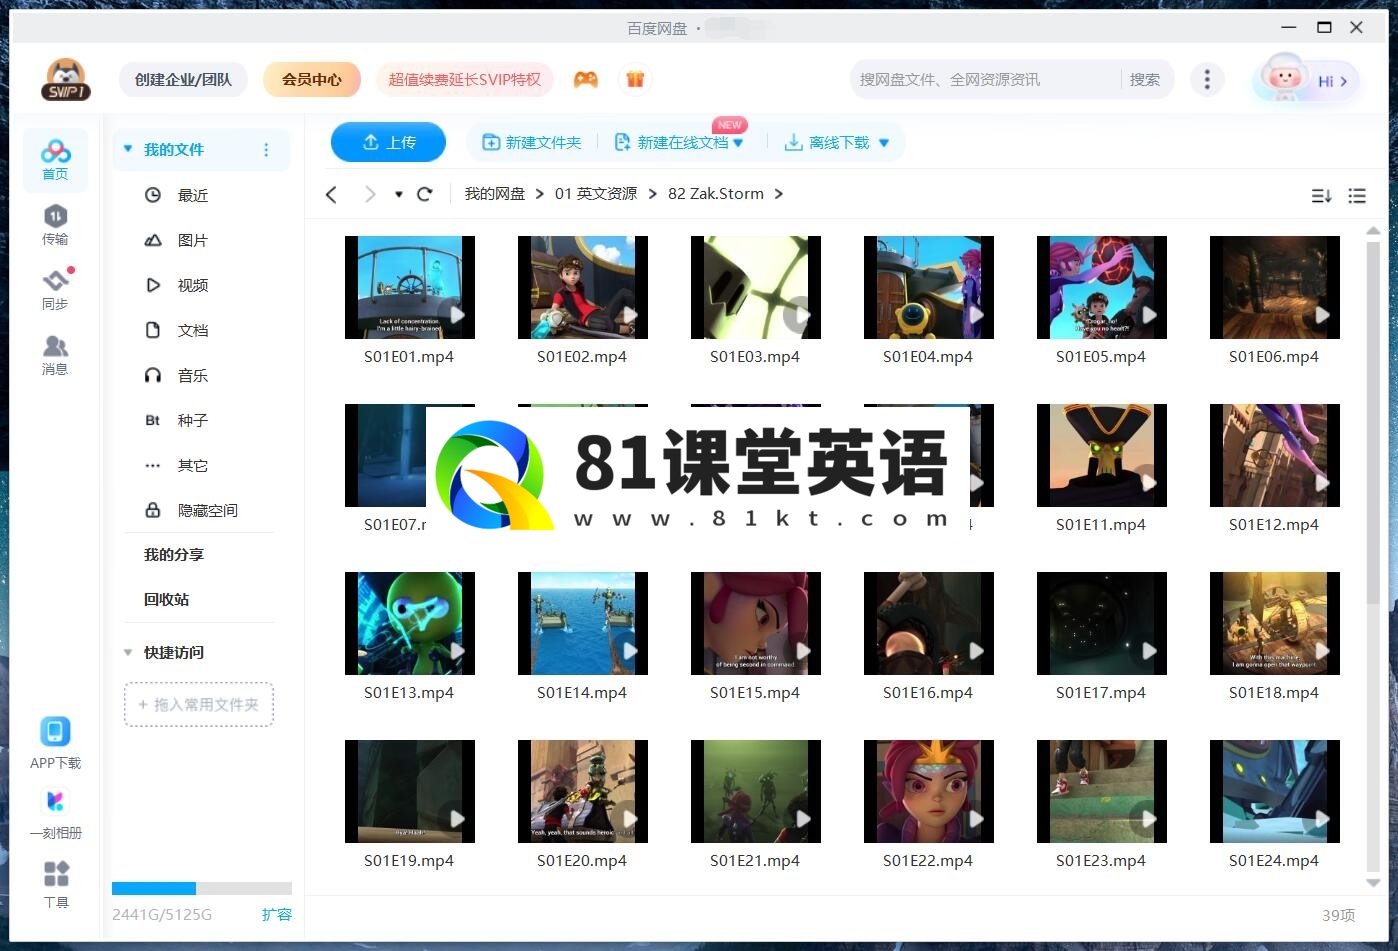Screen dimensions: 1398x951
Task: Expand the 快捷访问 section
Action: [x=128, y=653]
